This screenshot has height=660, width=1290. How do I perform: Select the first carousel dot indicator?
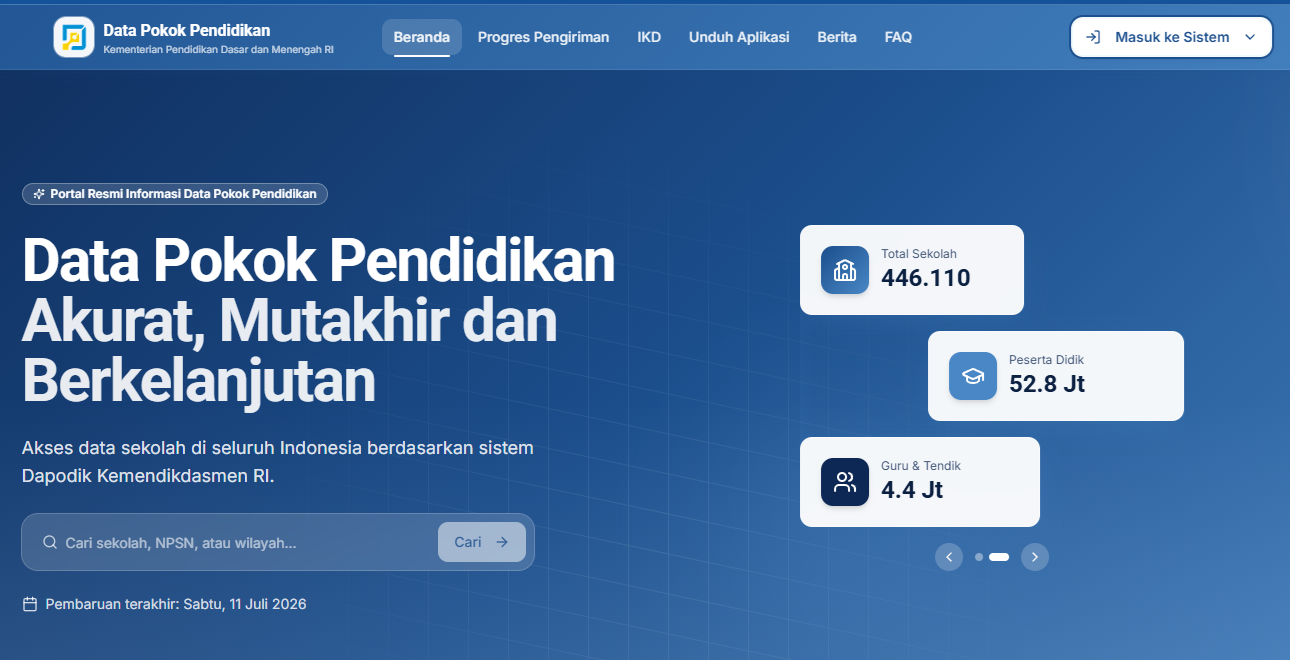979,557
